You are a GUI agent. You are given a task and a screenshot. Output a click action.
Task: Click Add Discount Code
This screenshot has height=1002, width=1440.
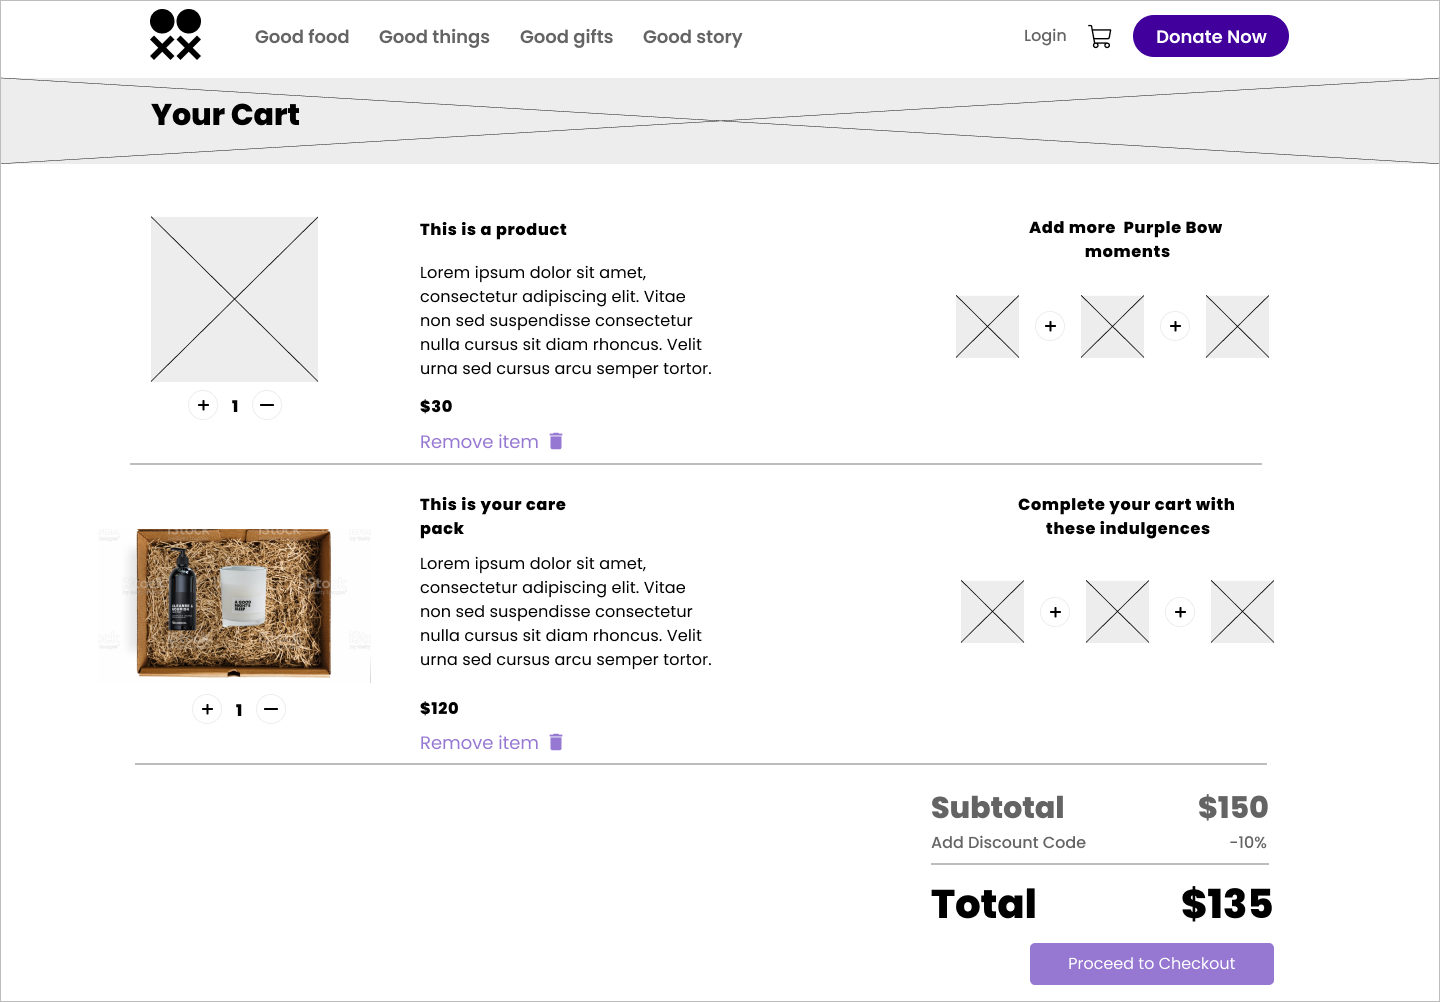click(1008, 842)
